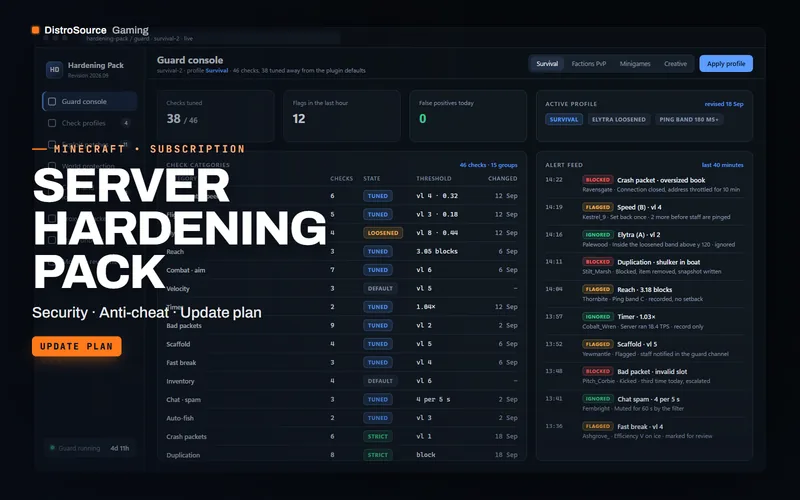Open Check profiles in the sidebar

[90, 123]
